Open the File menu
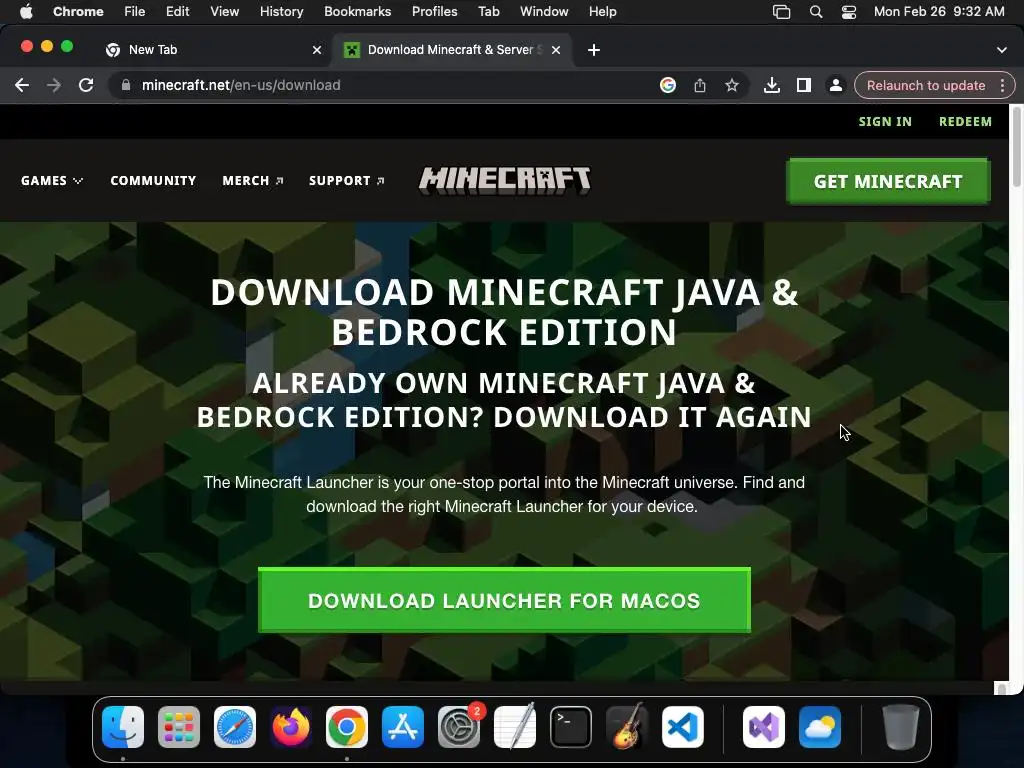 [x=135, y=11]
